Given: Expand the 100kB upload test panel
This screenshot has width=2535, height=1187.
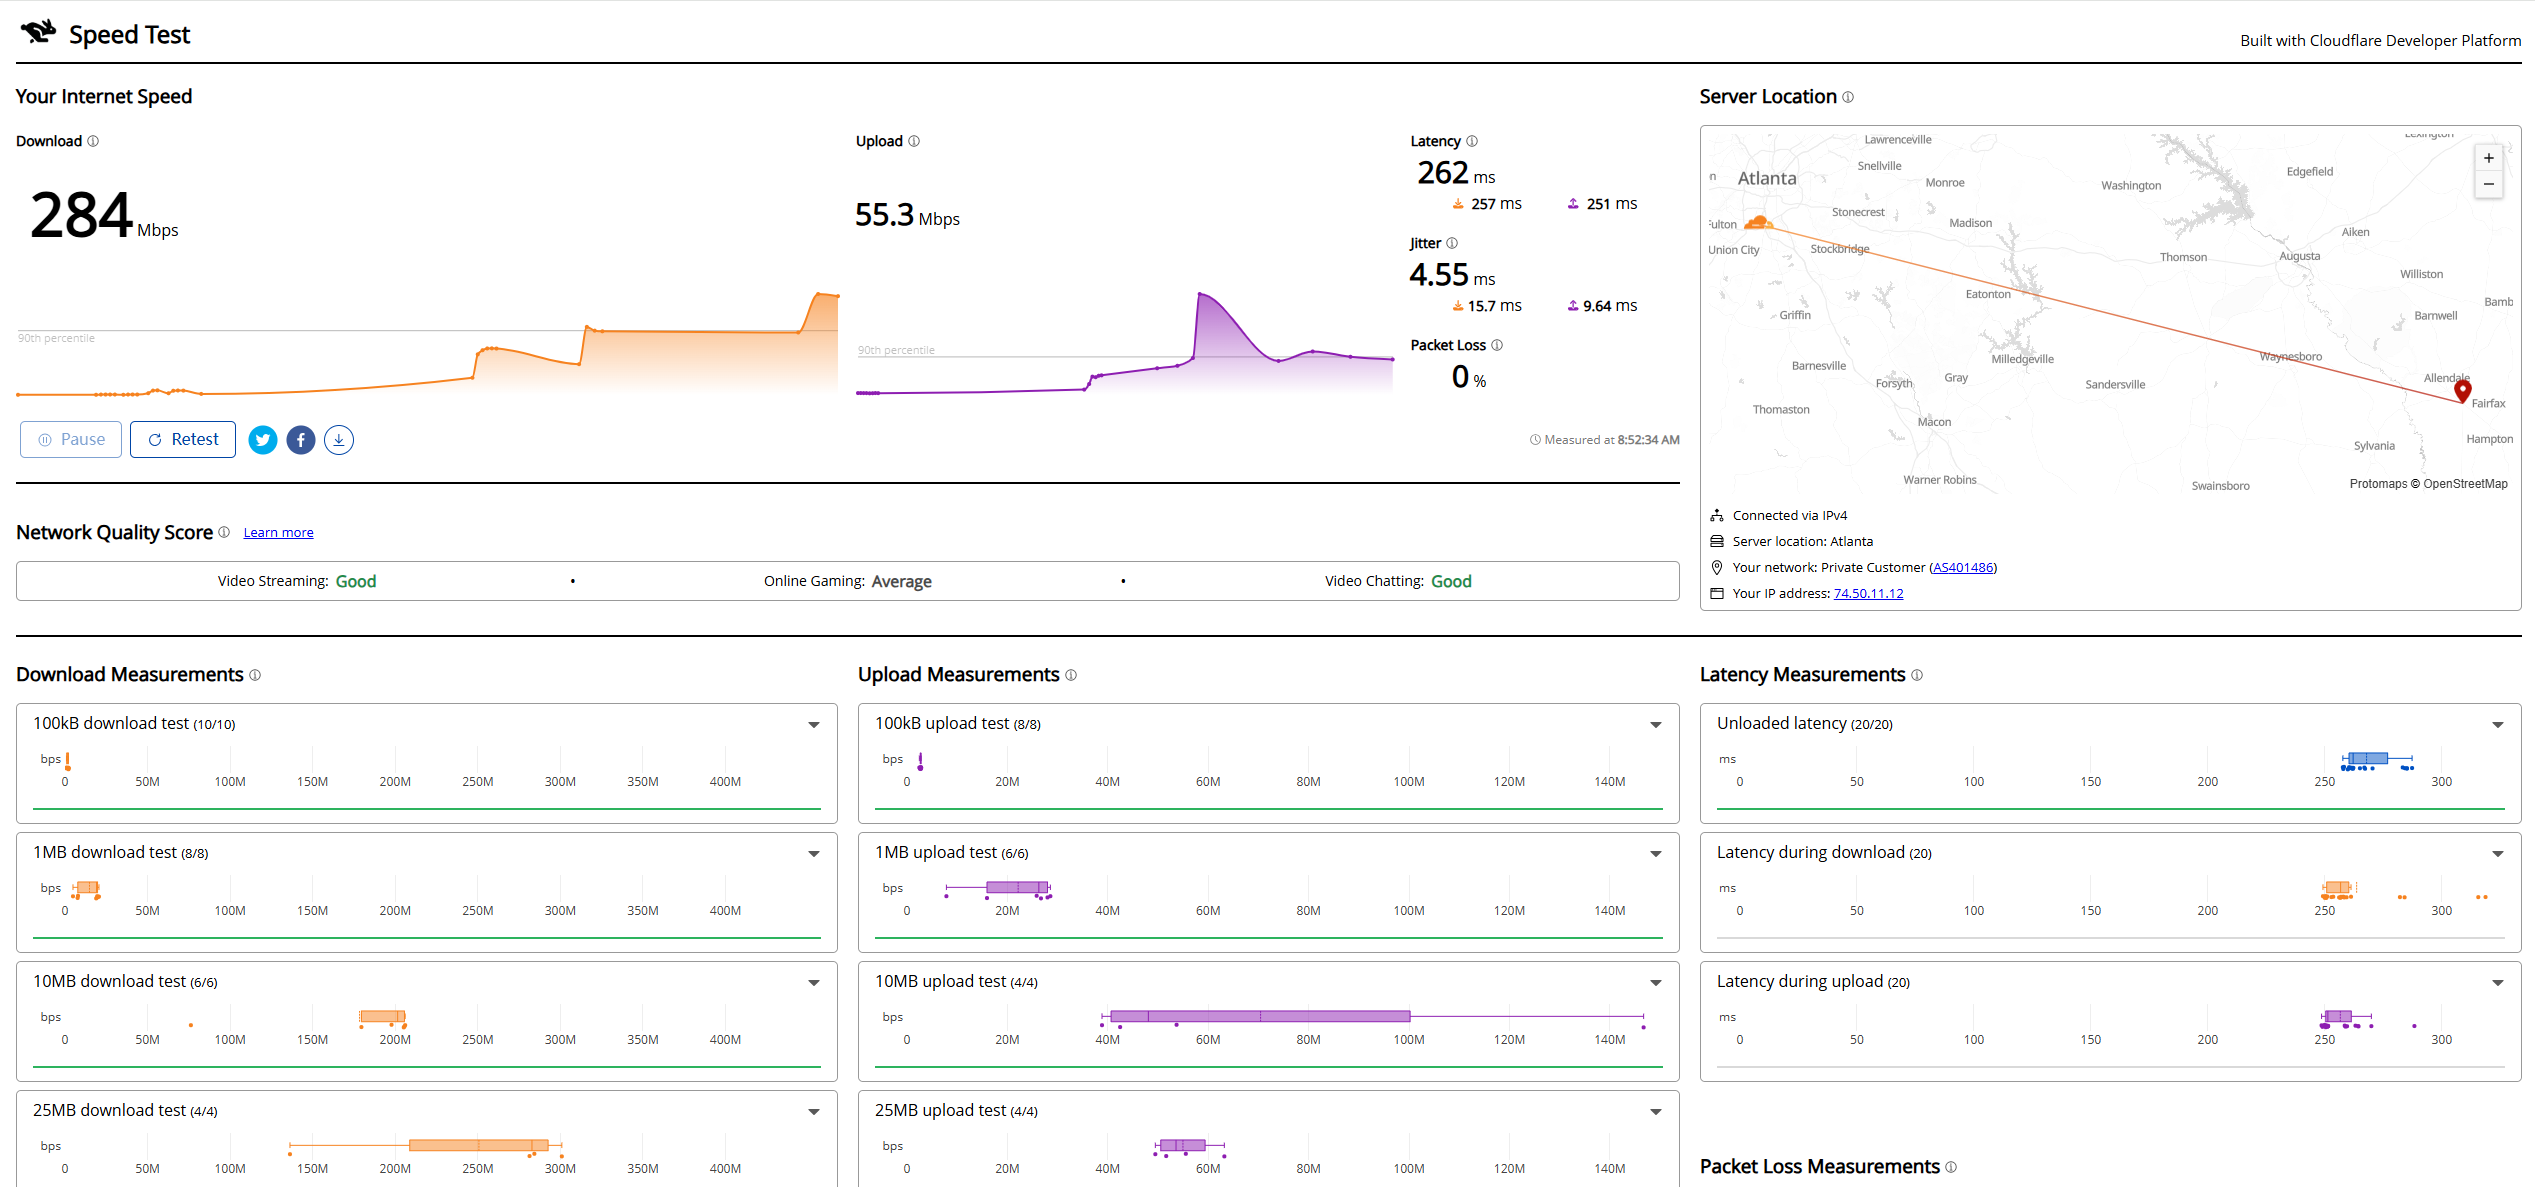Looking at the screenshot, I should [x=1656, y=725].
